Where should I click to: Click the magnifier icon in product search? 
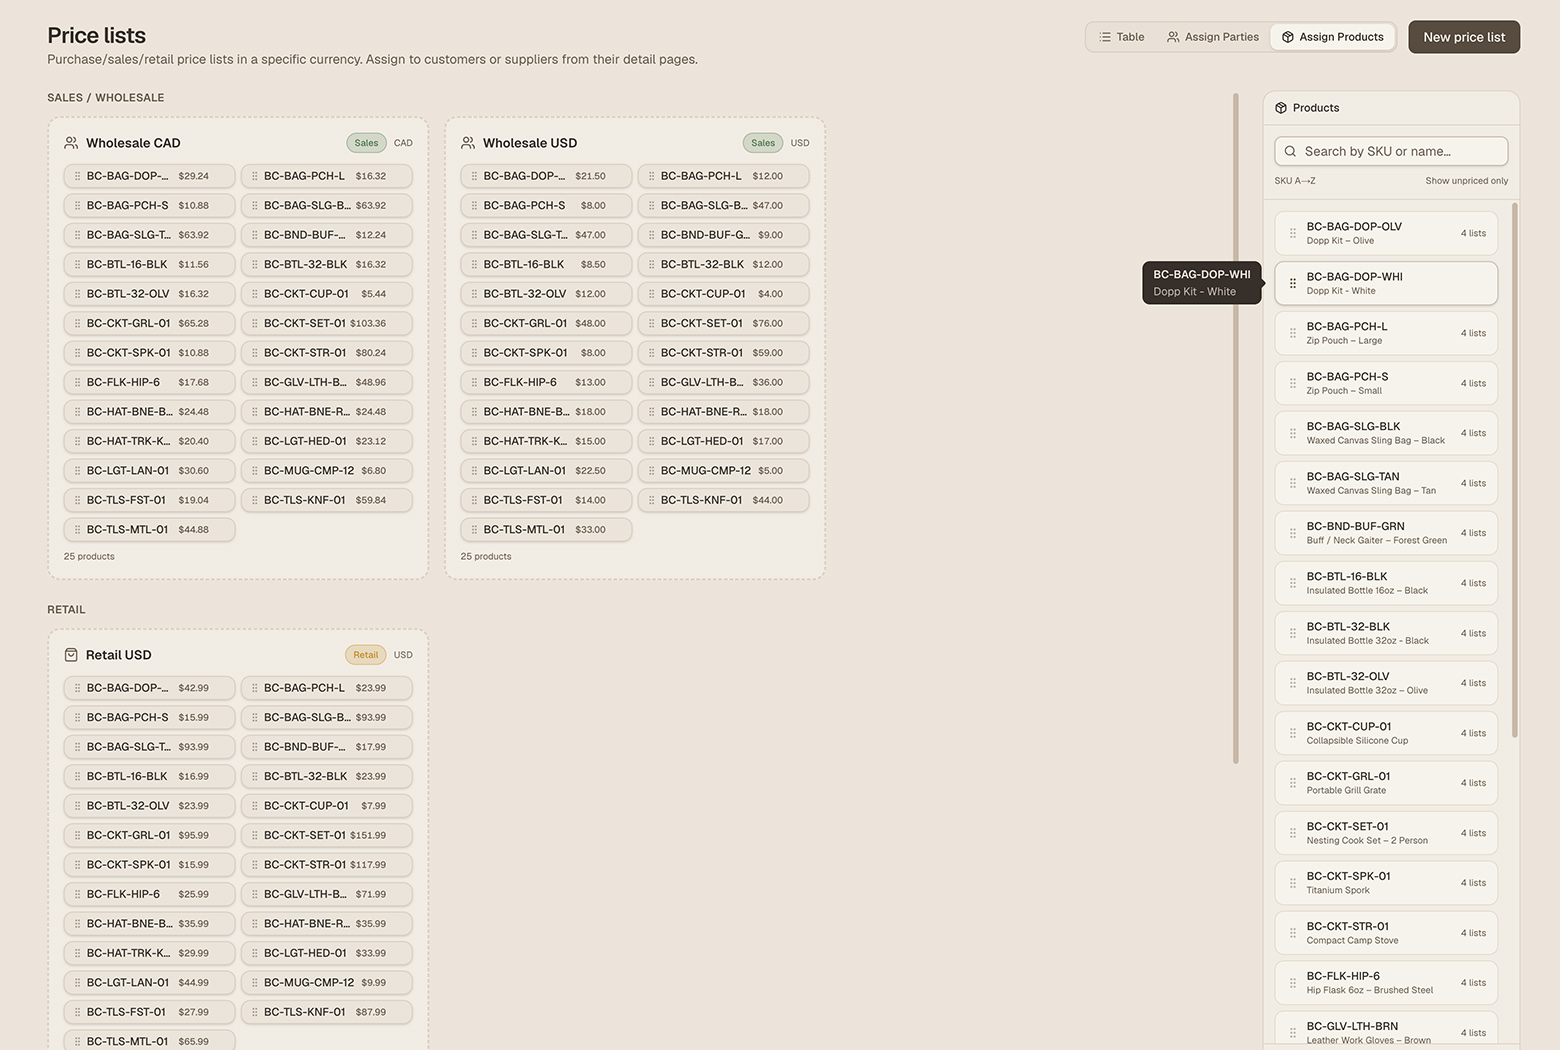pos(1290,152)
